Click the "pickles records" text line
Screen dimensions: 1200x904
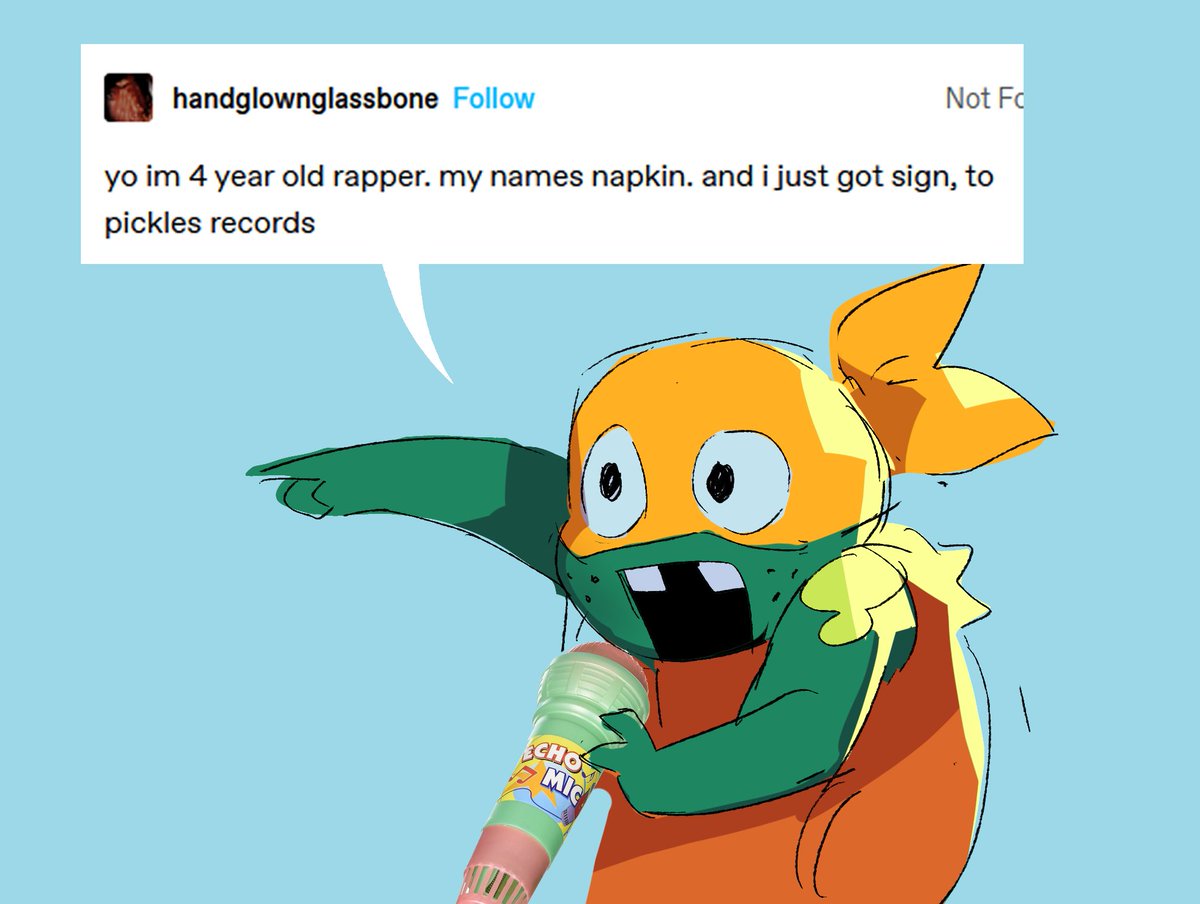[209, 222]
